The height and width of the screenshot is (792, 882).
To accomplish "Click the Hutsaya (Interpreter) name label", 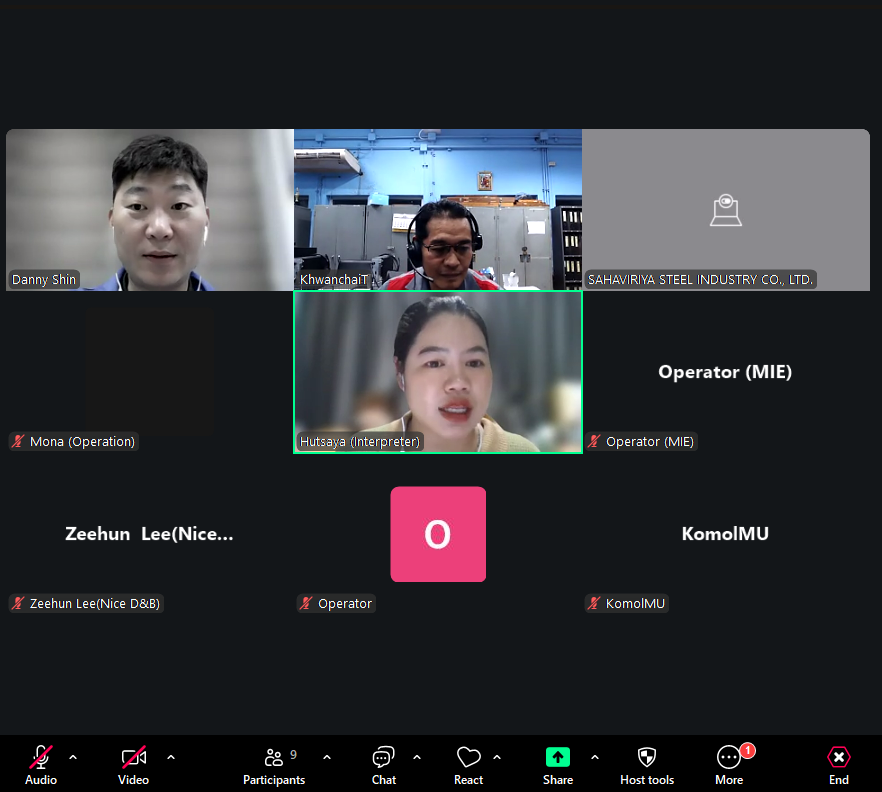I will click(x=360, y=441).
